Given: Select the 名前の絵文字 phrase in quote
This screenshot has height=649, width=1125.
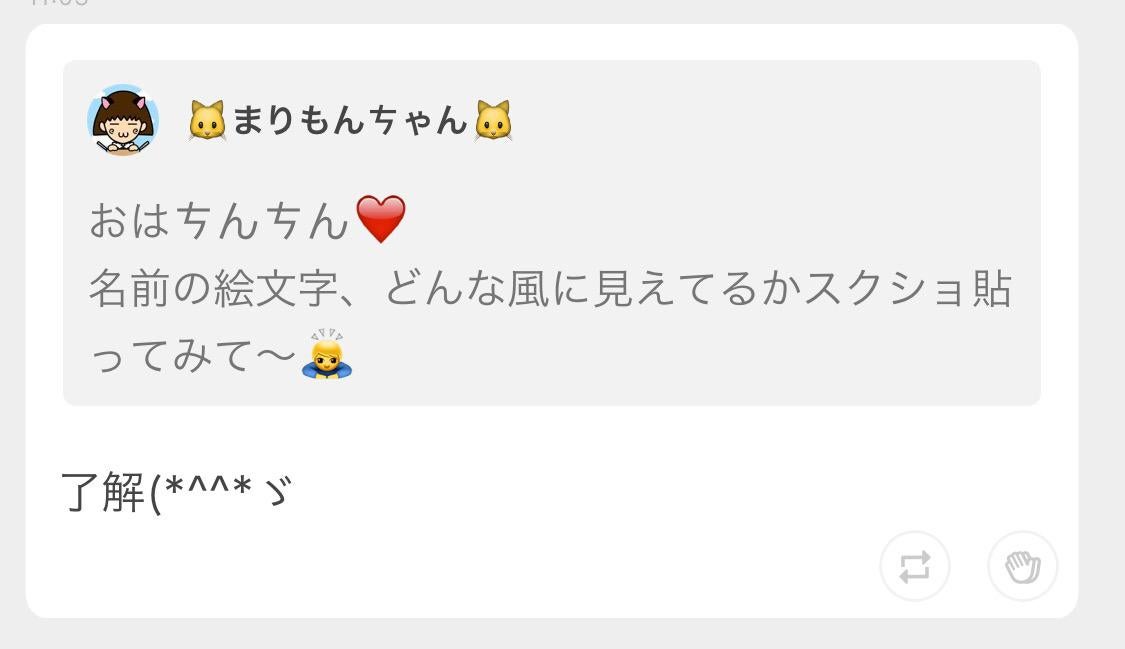Looking at the screenshot, I should [x=213, y=288].
